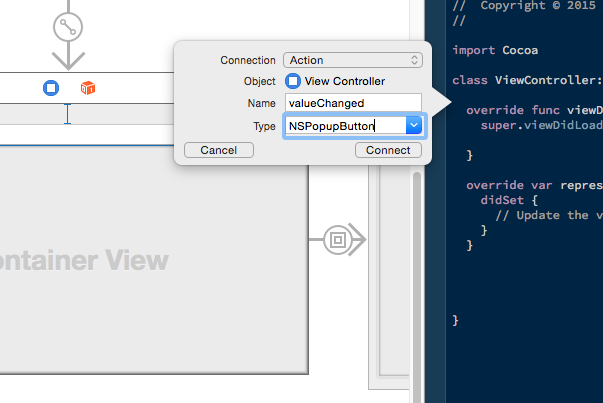Click the downward segue arrowhead above the scene
This screenshot has height=403, width=603.
(x=68, y=58)
